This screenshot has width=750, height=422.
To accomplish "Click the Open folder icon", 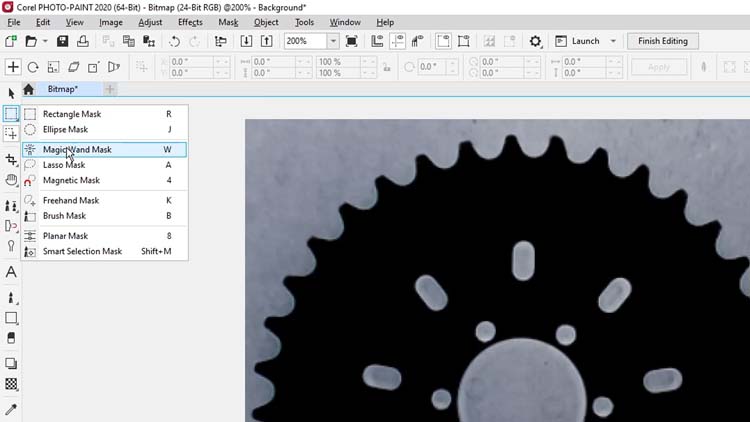I will (31, 41).
